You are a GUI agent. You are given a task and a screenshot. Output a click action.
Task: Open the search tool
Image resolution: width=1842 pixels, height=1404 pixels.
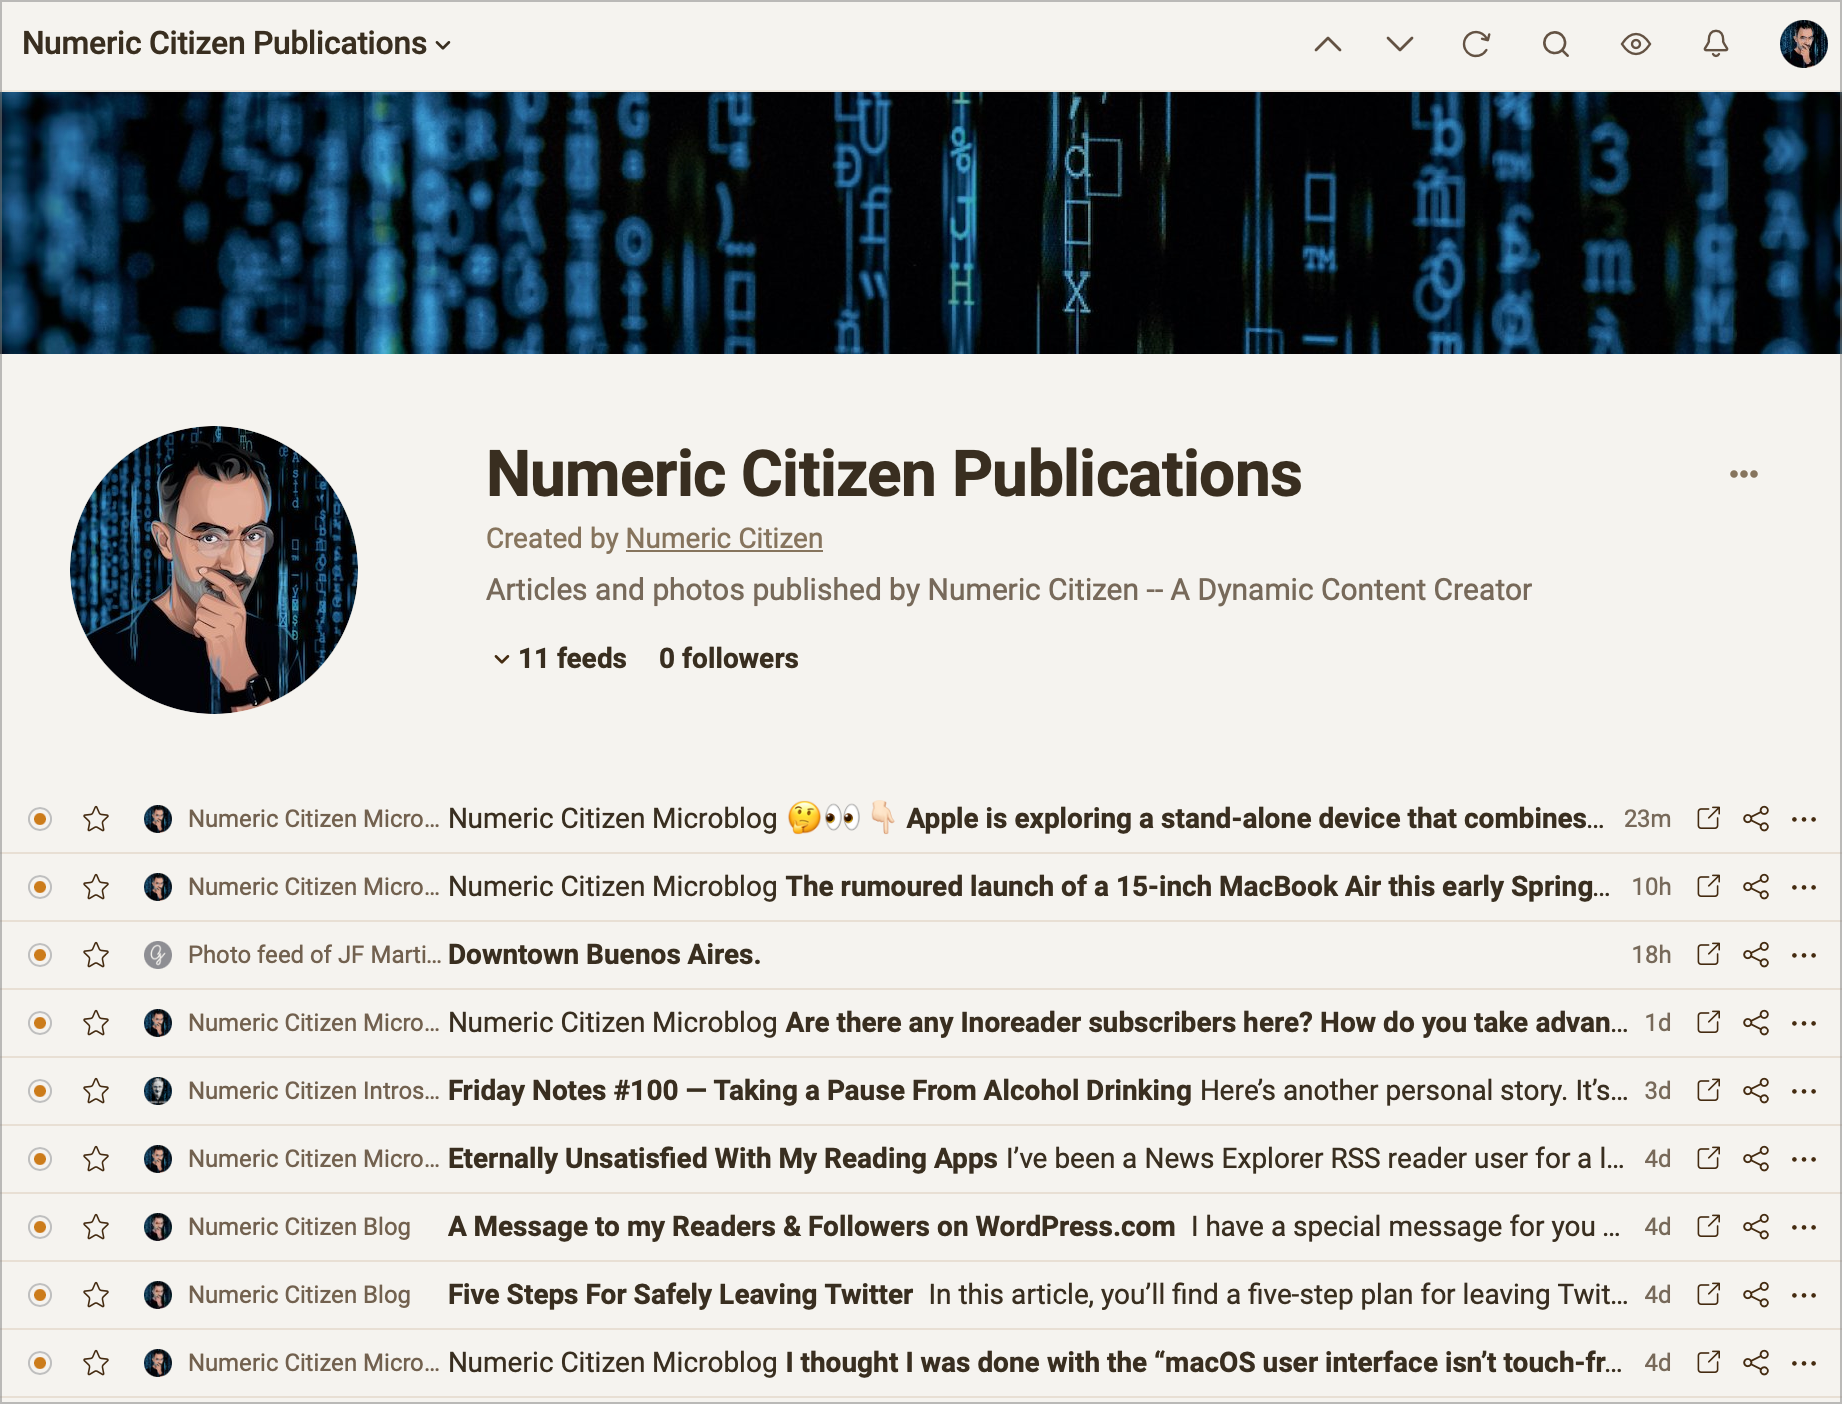1555,44
